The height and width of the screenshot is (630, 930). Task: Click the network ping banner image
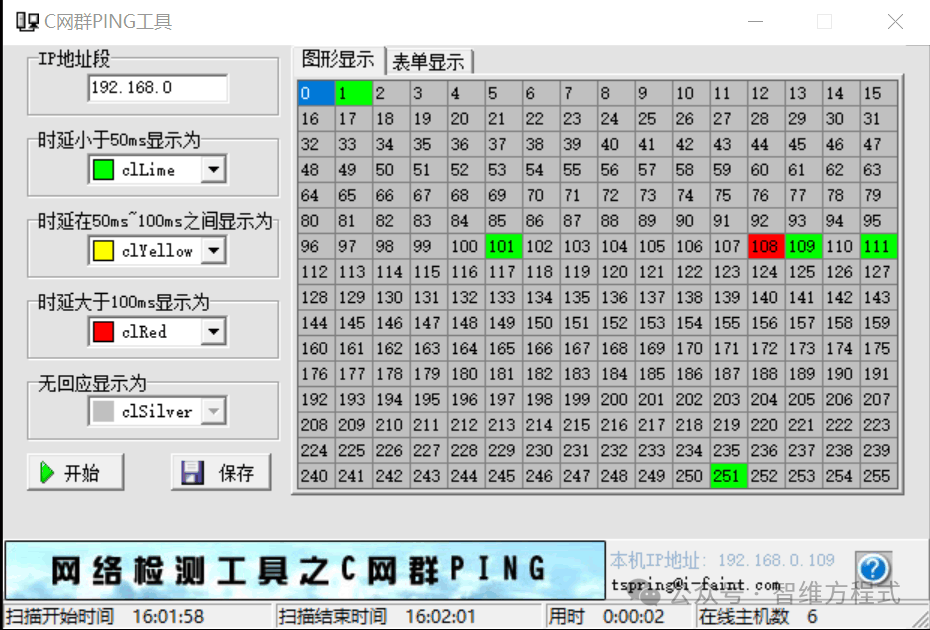pos(305,569)
